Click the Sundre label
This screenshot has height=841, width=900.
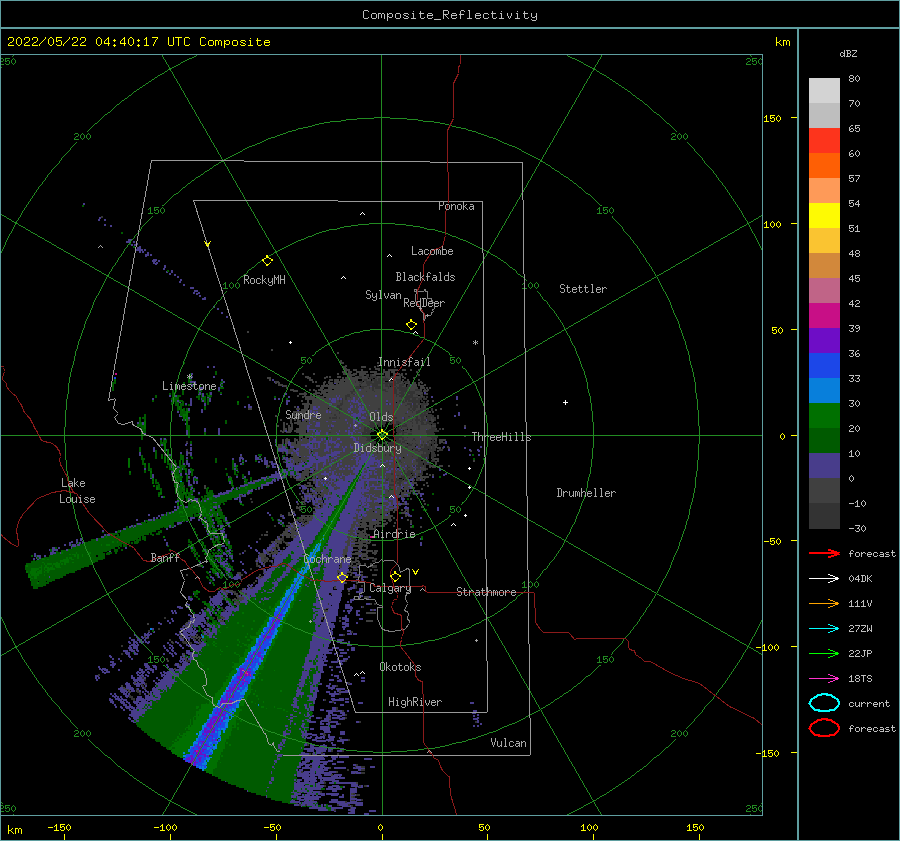(x=303, y=415)
